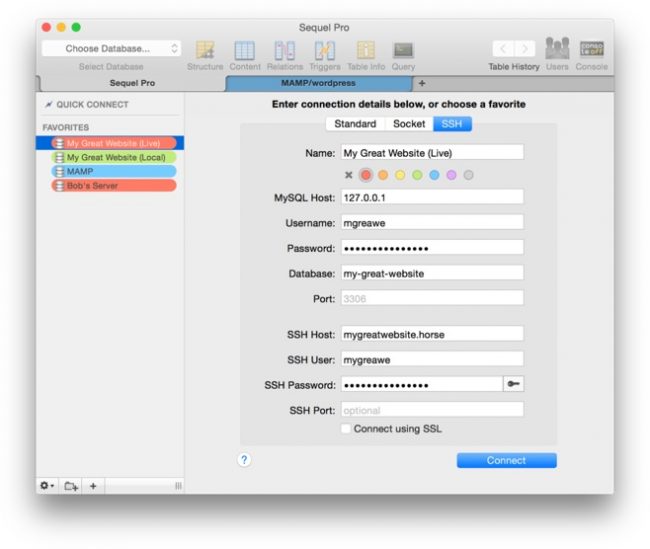Select the purple color swatch
The image size is (650, 549).
tap(451, 175)
